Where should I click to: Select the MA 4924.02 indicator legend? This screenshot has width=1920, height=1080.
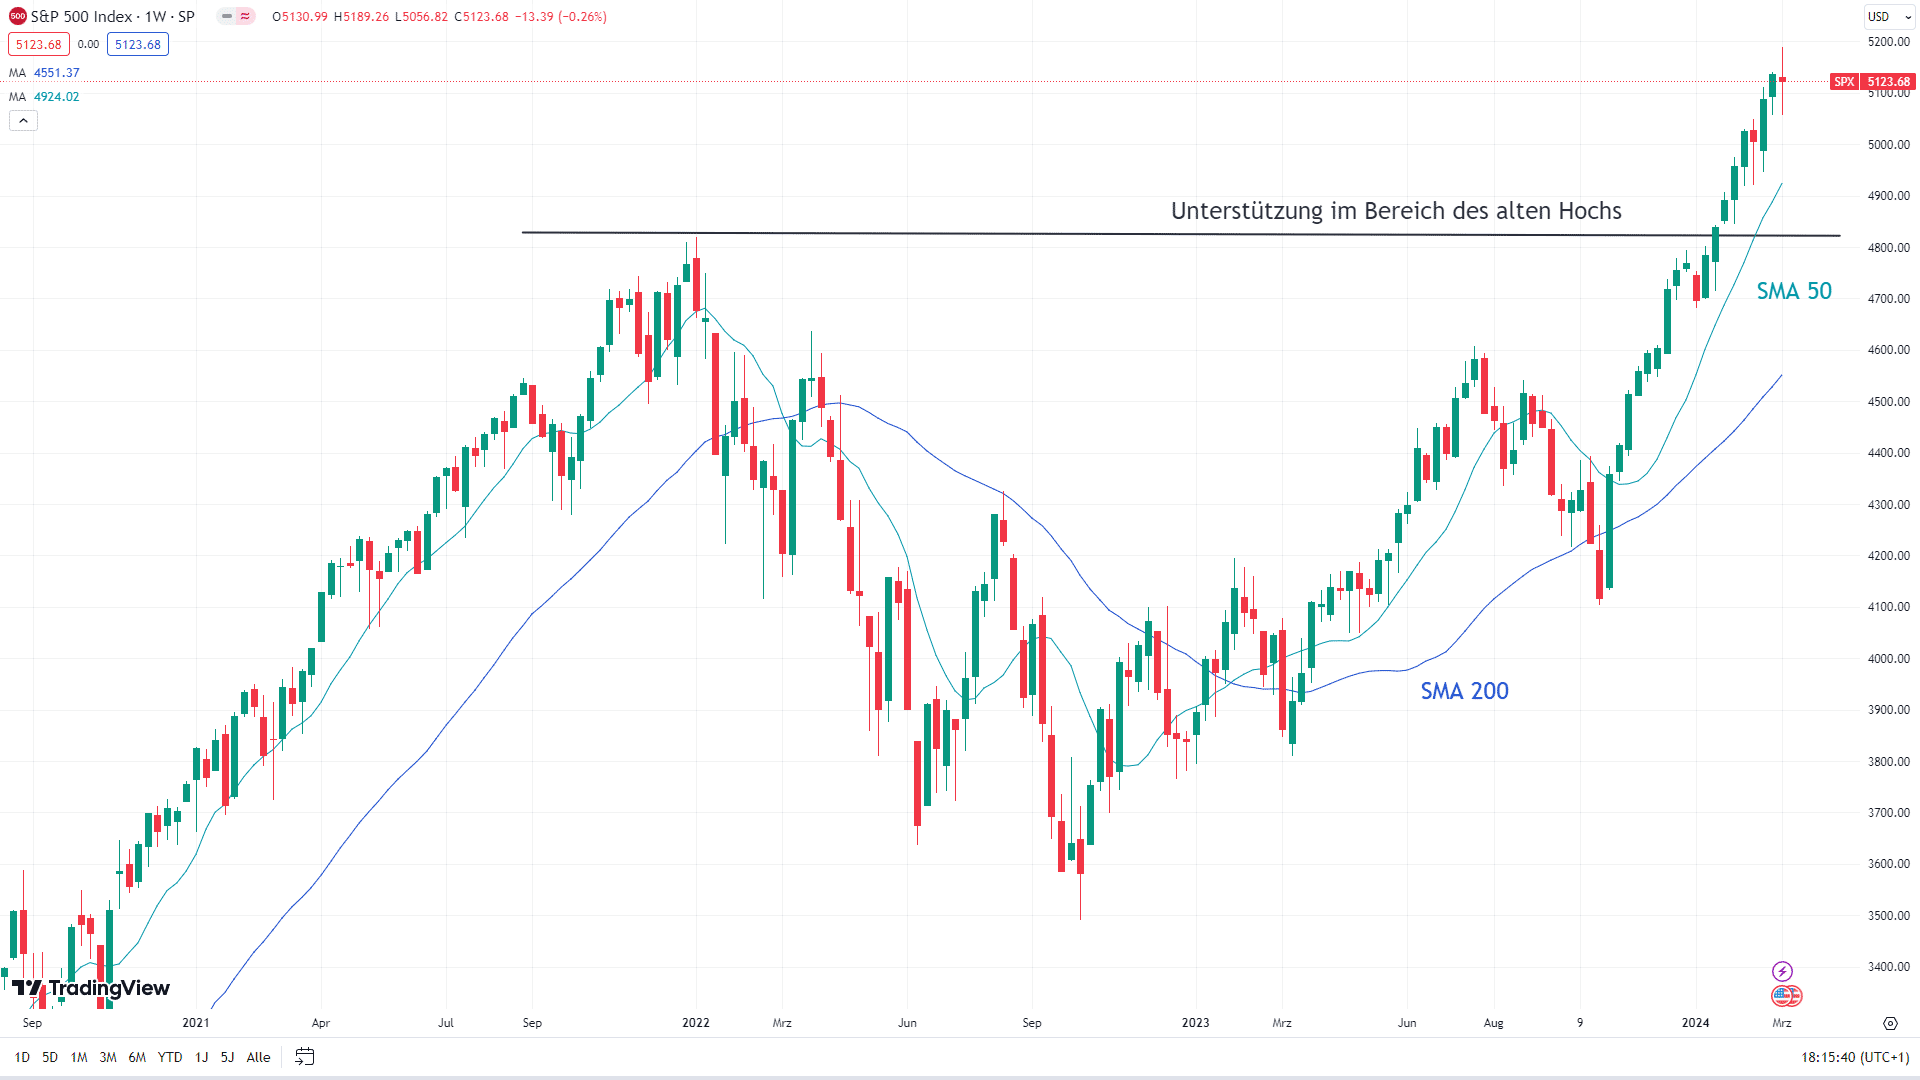click(x=44, y=97)
